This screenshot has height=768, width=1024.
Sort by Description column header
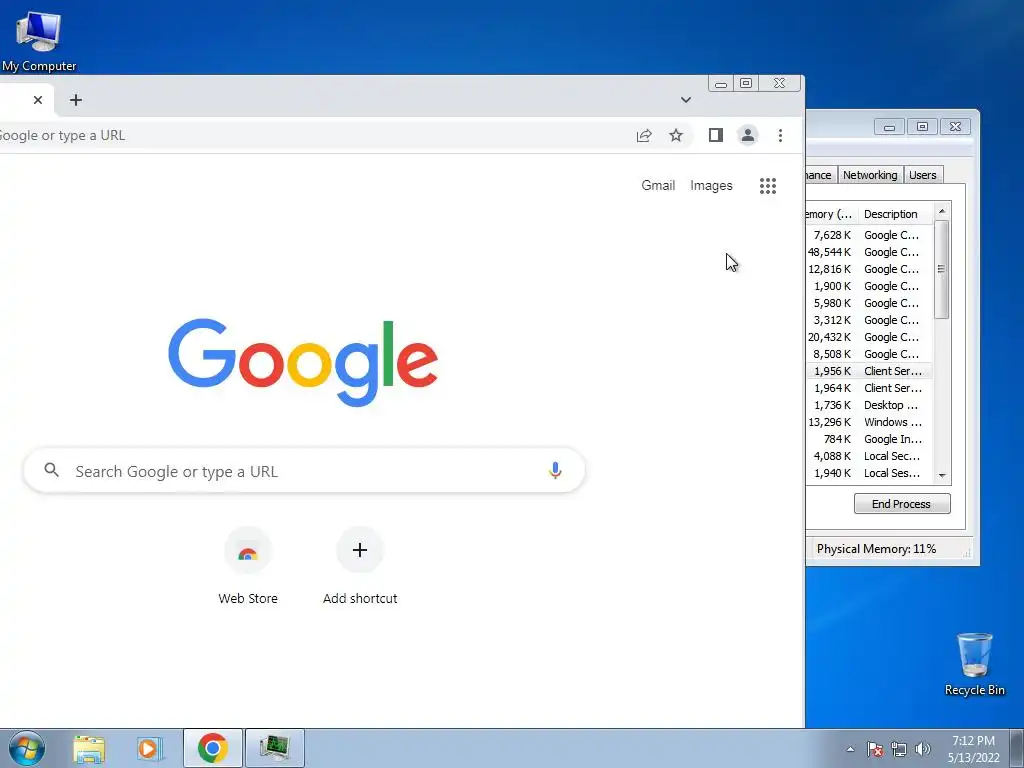895,214
